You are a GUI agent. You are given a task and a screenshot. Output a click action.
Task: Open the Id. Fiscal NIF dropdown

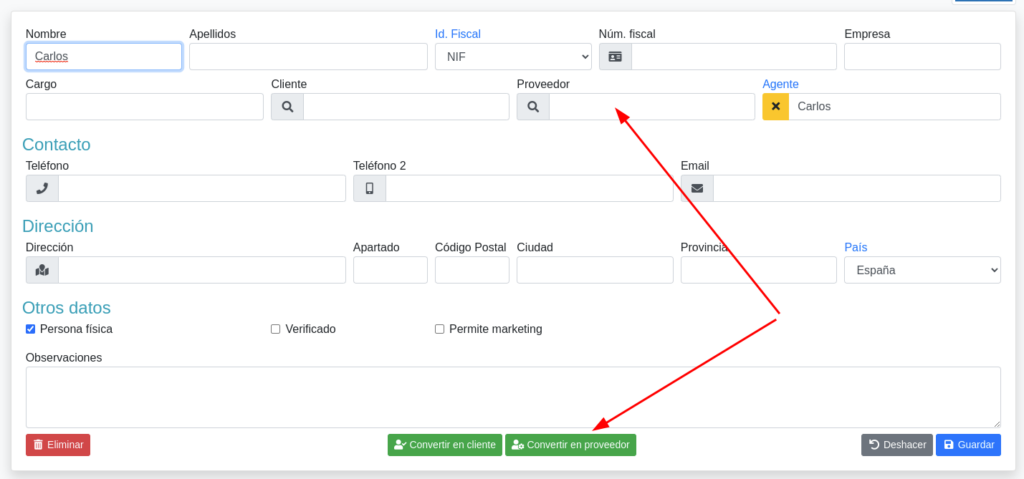pyautogui.click(x=513, y=57)
